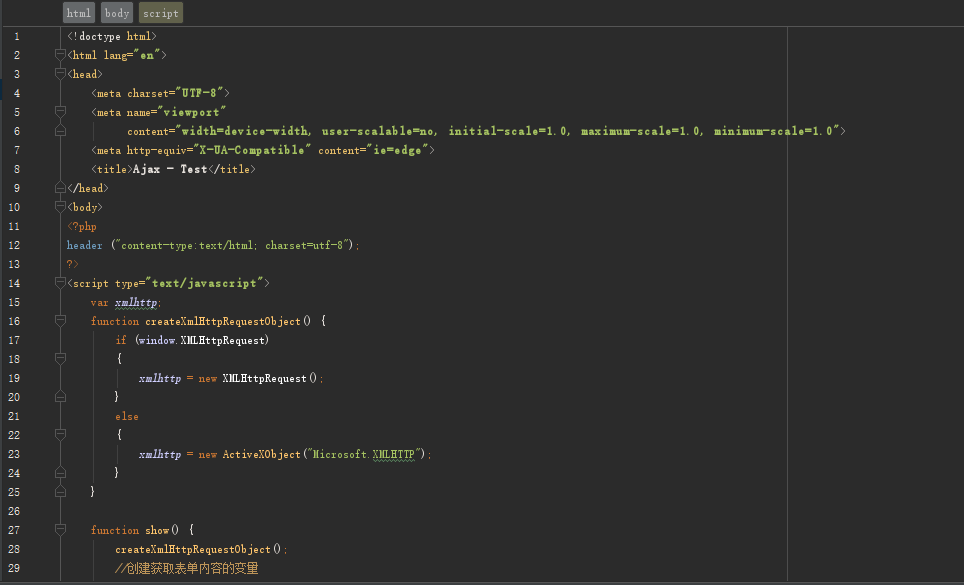Collapse the html tag fold on line 2
964x585 pixels.
coord(60,55)
